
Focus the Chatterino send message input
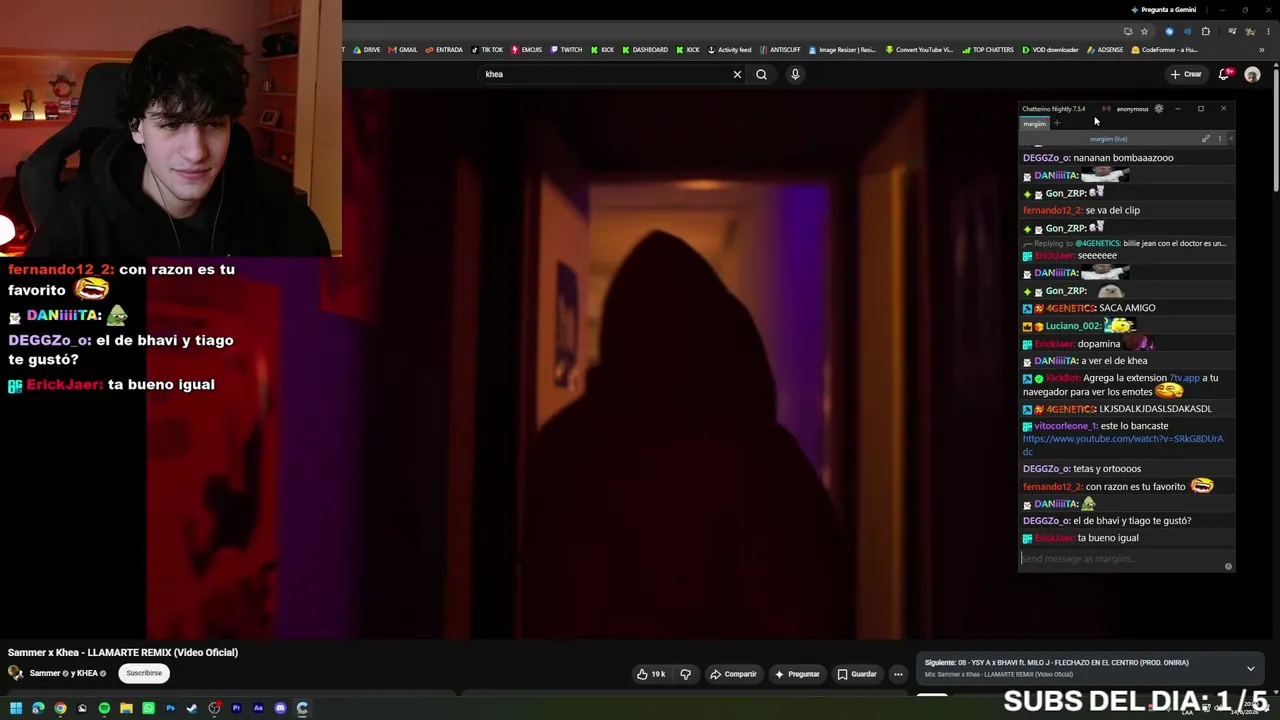(x=1120, y=559)
